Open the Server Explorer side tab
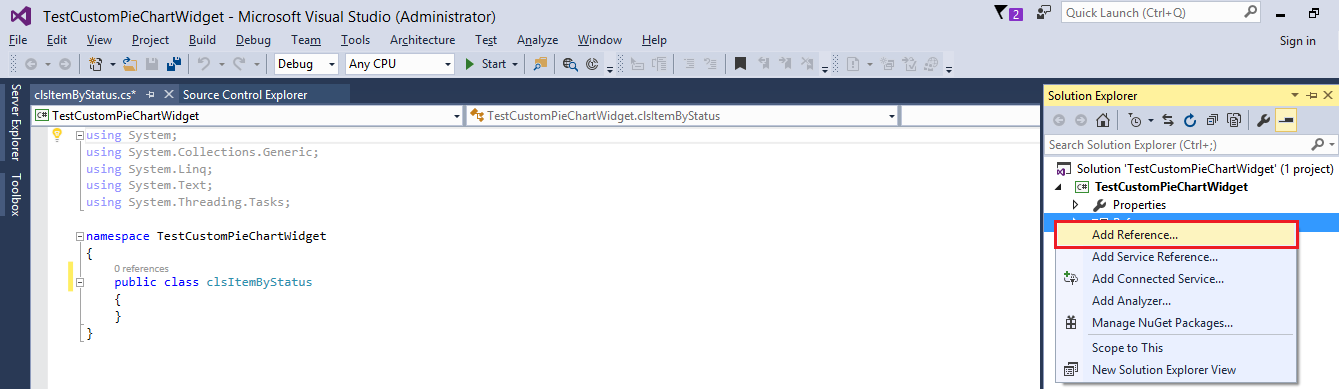1339x389 pixels. pyautogui.click(x=15, y=123)
